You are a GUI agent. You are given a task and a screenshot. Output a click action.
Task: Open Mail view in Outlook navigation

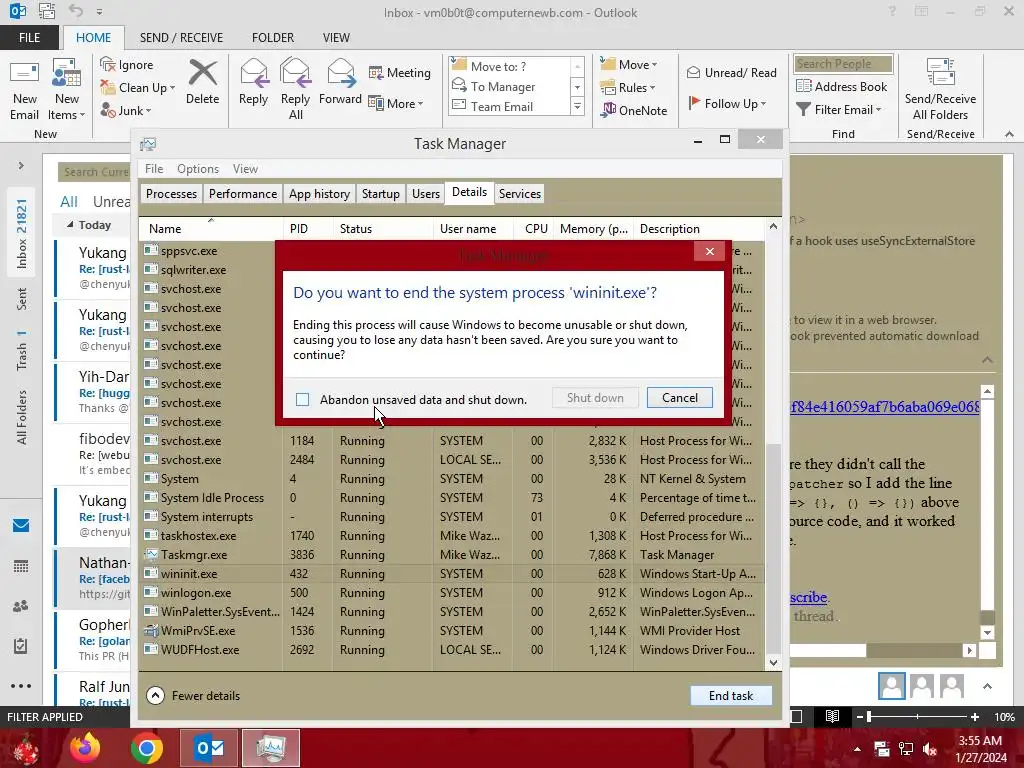pos(21,525)
